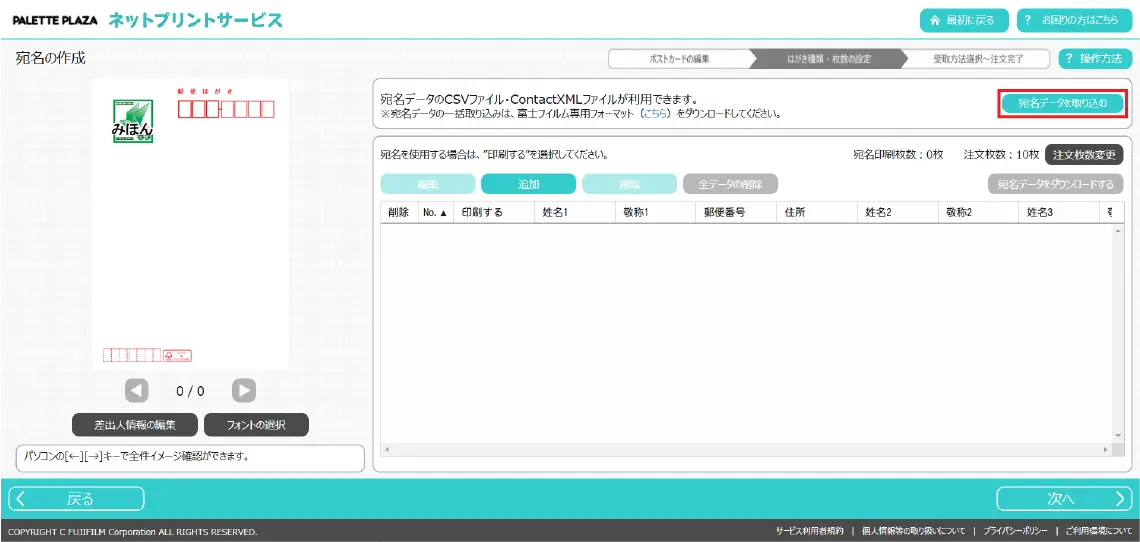This screenshot has height=542, width=1140.
Task: Open the プライバシーポリシー footer link
Action: coord(1015,531)
